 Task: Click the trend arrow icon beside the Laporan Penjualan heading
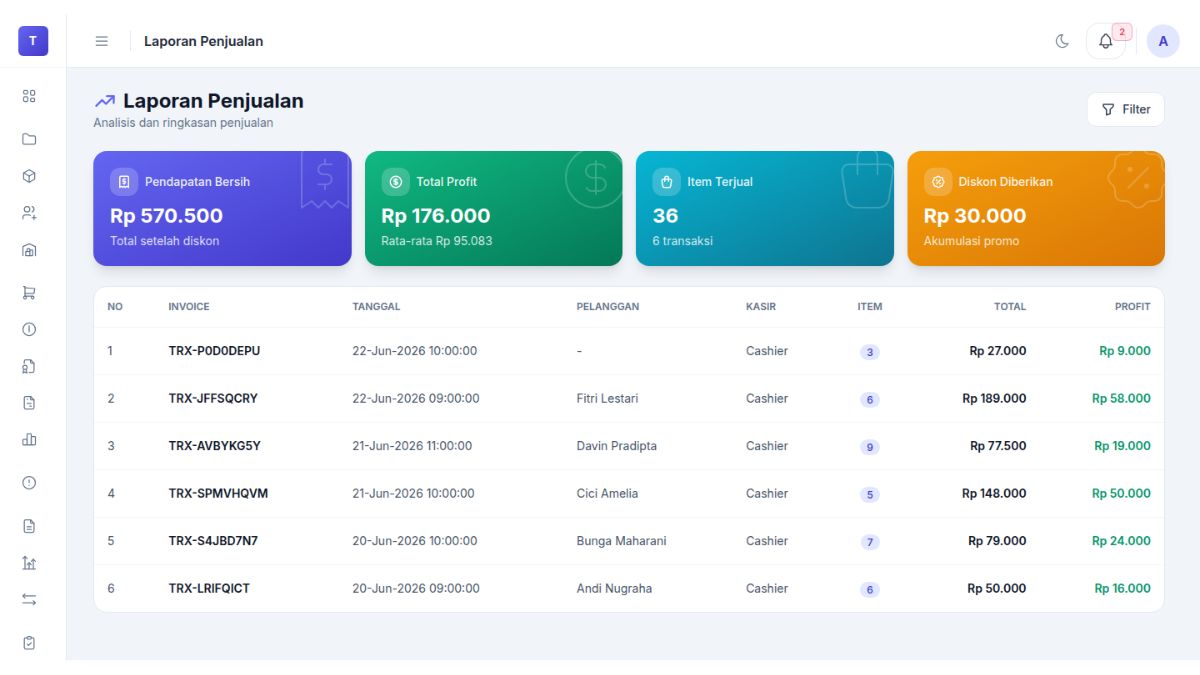tap(104, 101)
